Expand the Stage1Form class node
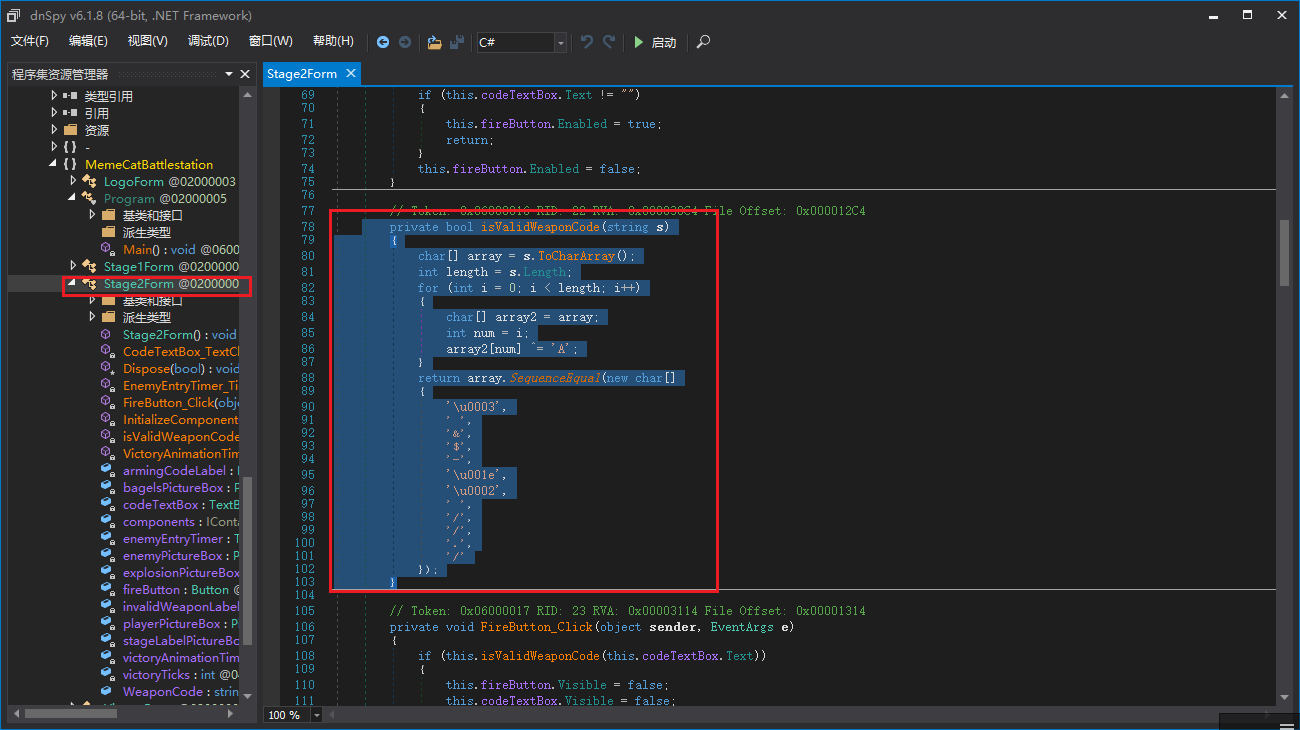 pos(73,266)
